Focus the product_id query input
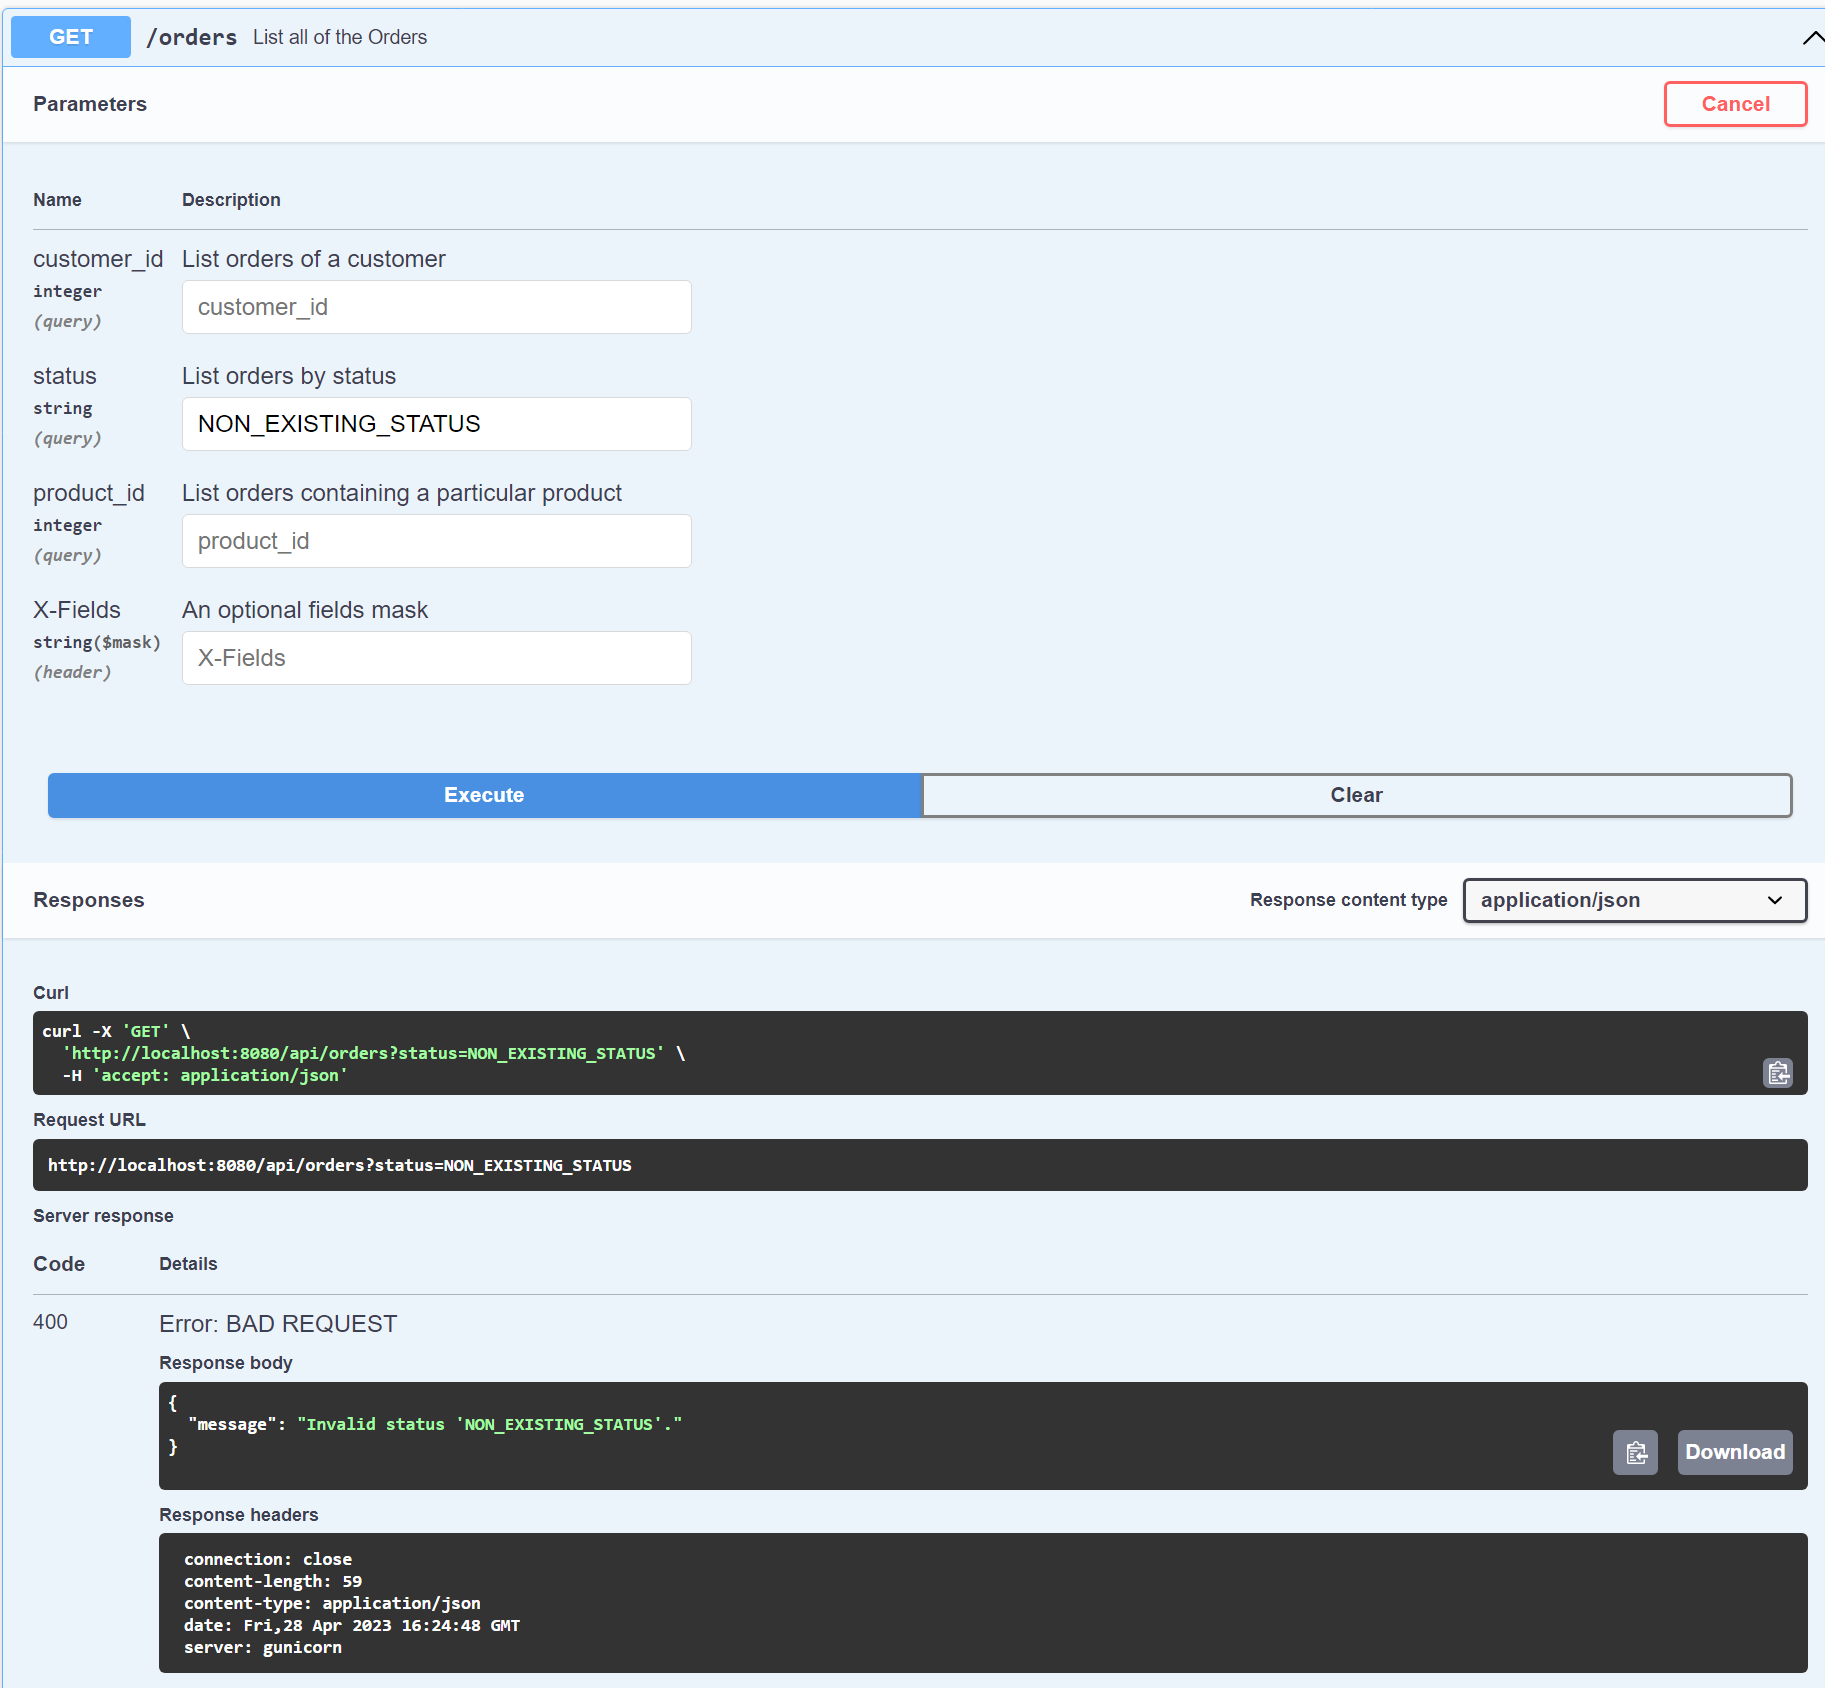Screen dimensions: 1825x1688 [x=436, y=541]
